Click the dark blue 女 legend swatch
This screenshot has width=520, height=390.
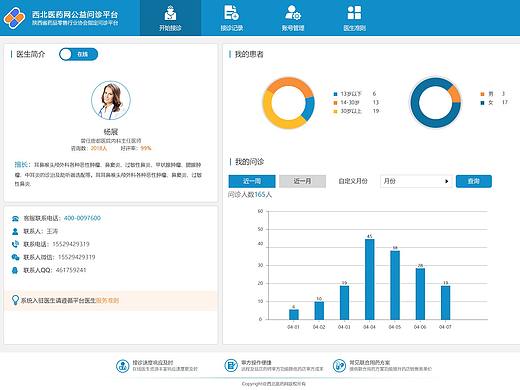482,103
